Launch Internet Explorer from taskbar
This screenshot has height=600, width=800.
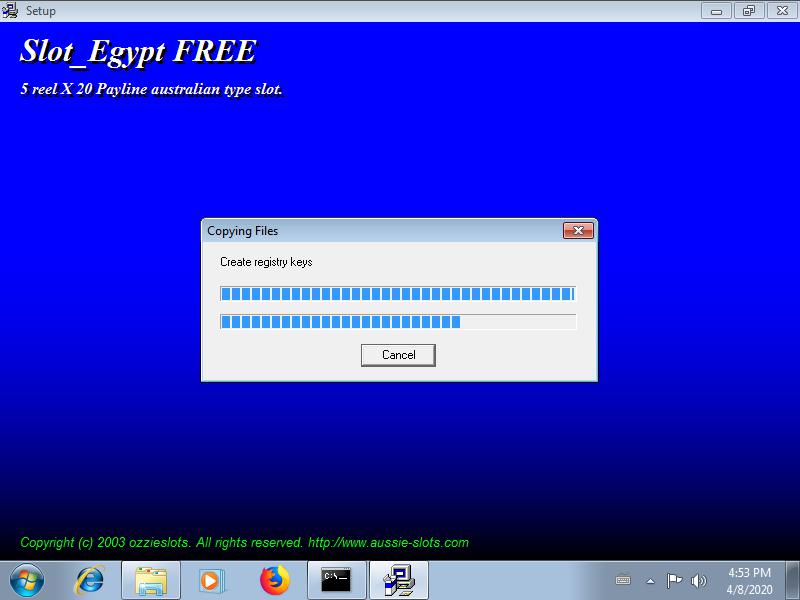[x=90, y=581]
